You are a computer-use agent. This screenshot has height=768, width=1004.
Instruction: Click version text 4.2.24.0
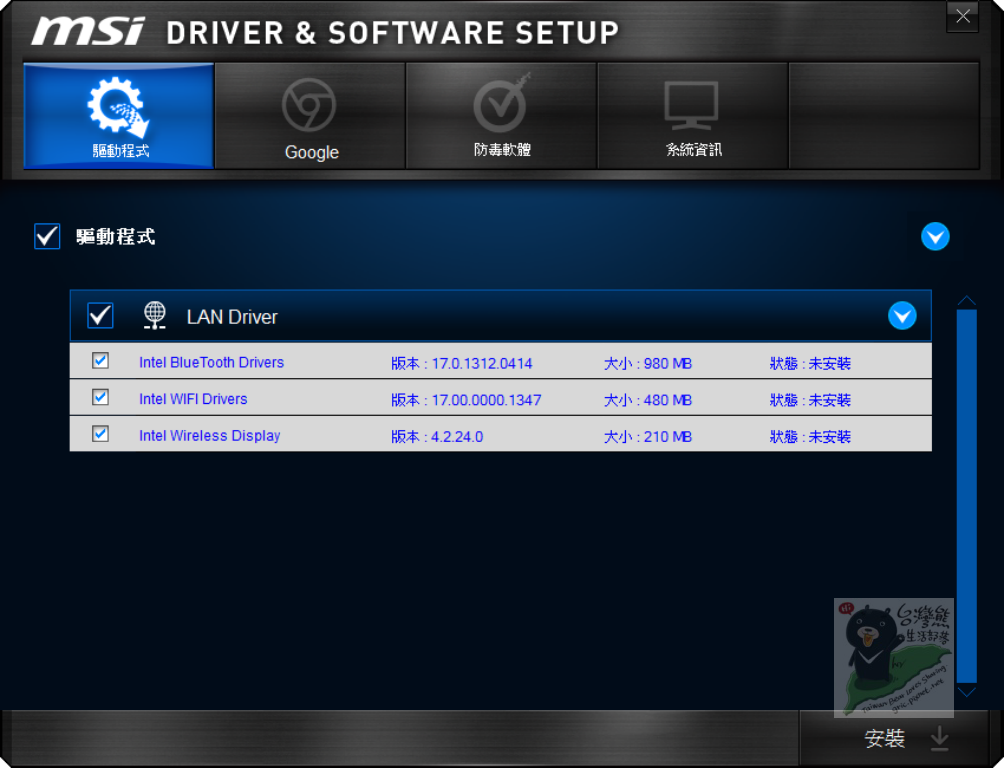click(x=457, y=437)
